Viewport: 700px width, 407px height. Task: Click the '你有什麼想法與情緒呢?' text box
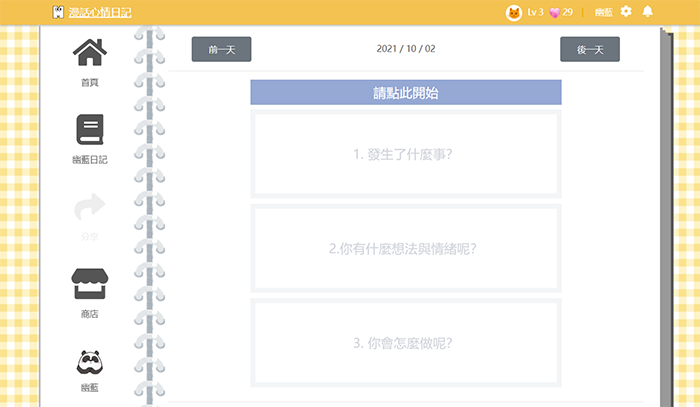tap(405, 248)
